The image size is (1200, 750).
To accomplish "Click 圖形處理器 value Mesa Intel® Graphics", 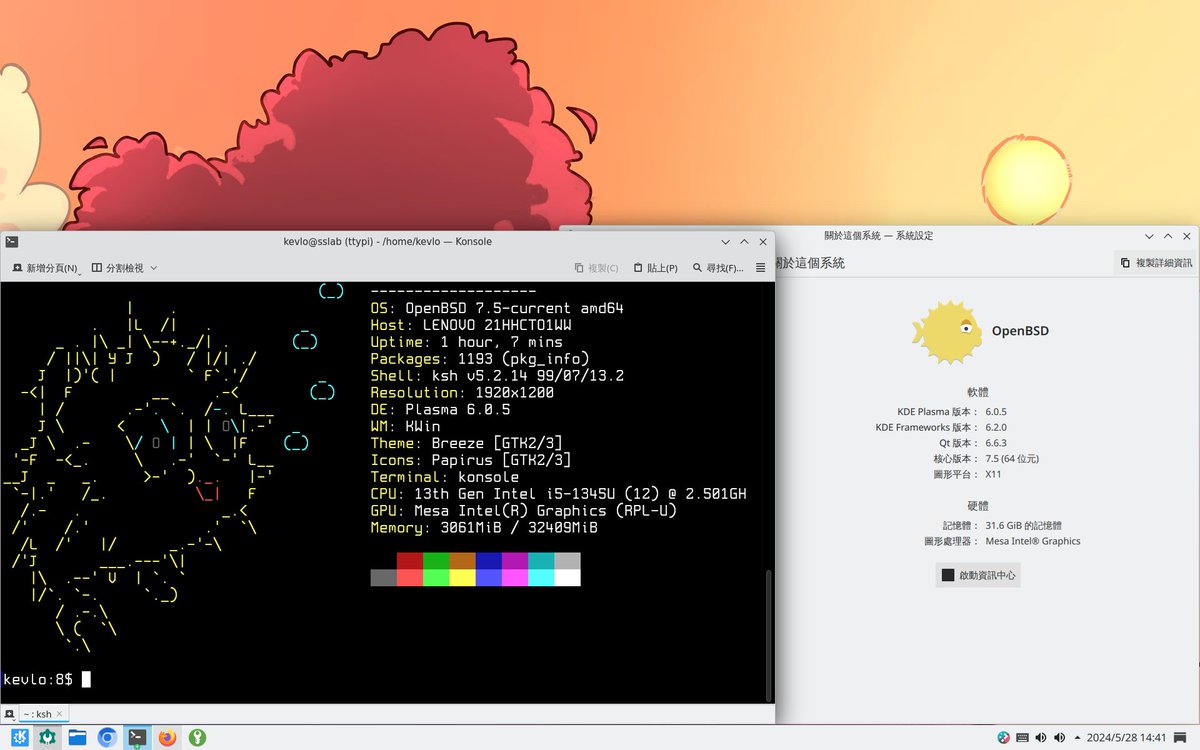I will 1033,541.
